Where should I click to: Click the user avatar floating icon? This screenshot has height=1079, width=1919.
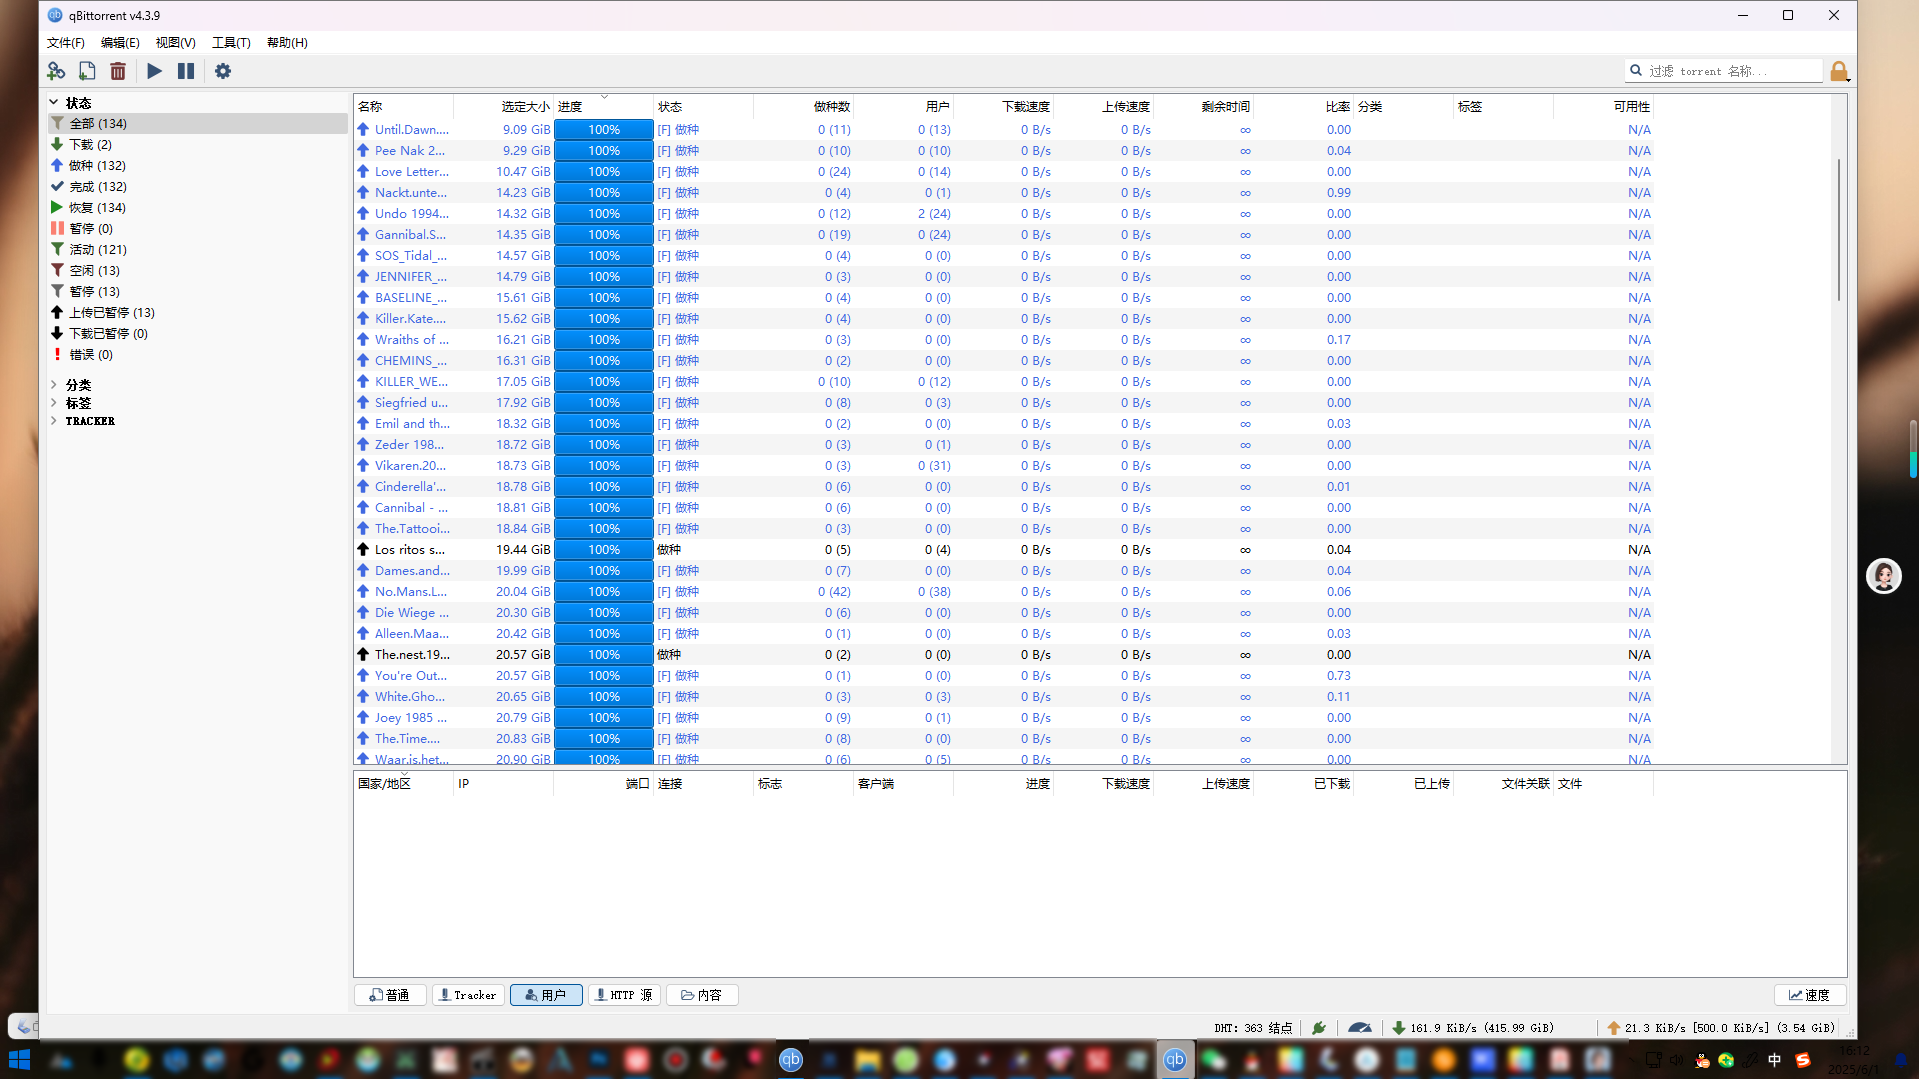click(1884, 576)
